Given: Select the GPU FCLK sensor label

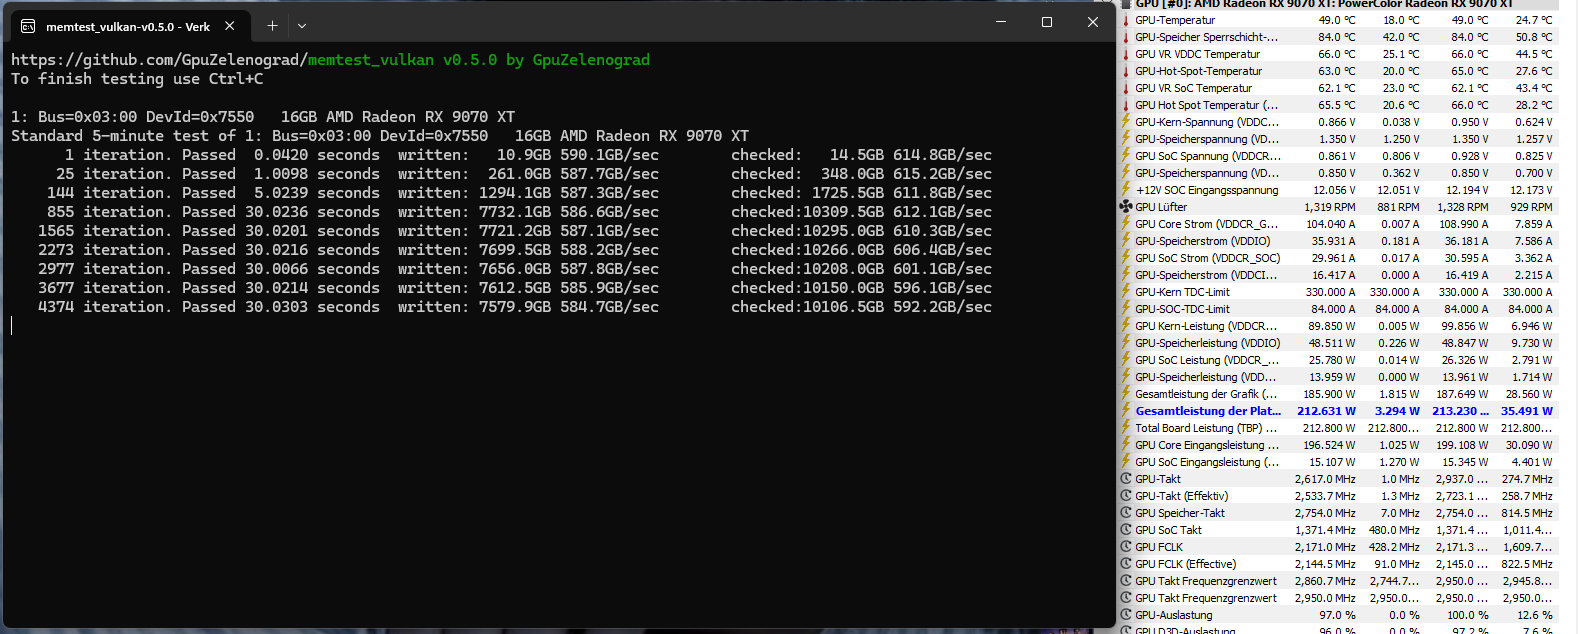Looking at the screenshot, I should click(1159, 547).
